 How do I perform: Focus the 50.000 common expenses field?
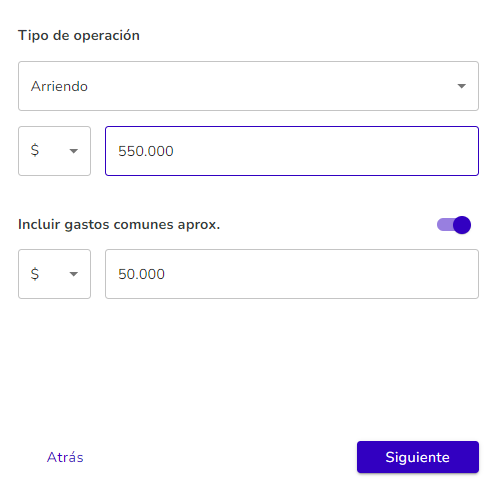(292, 274)
